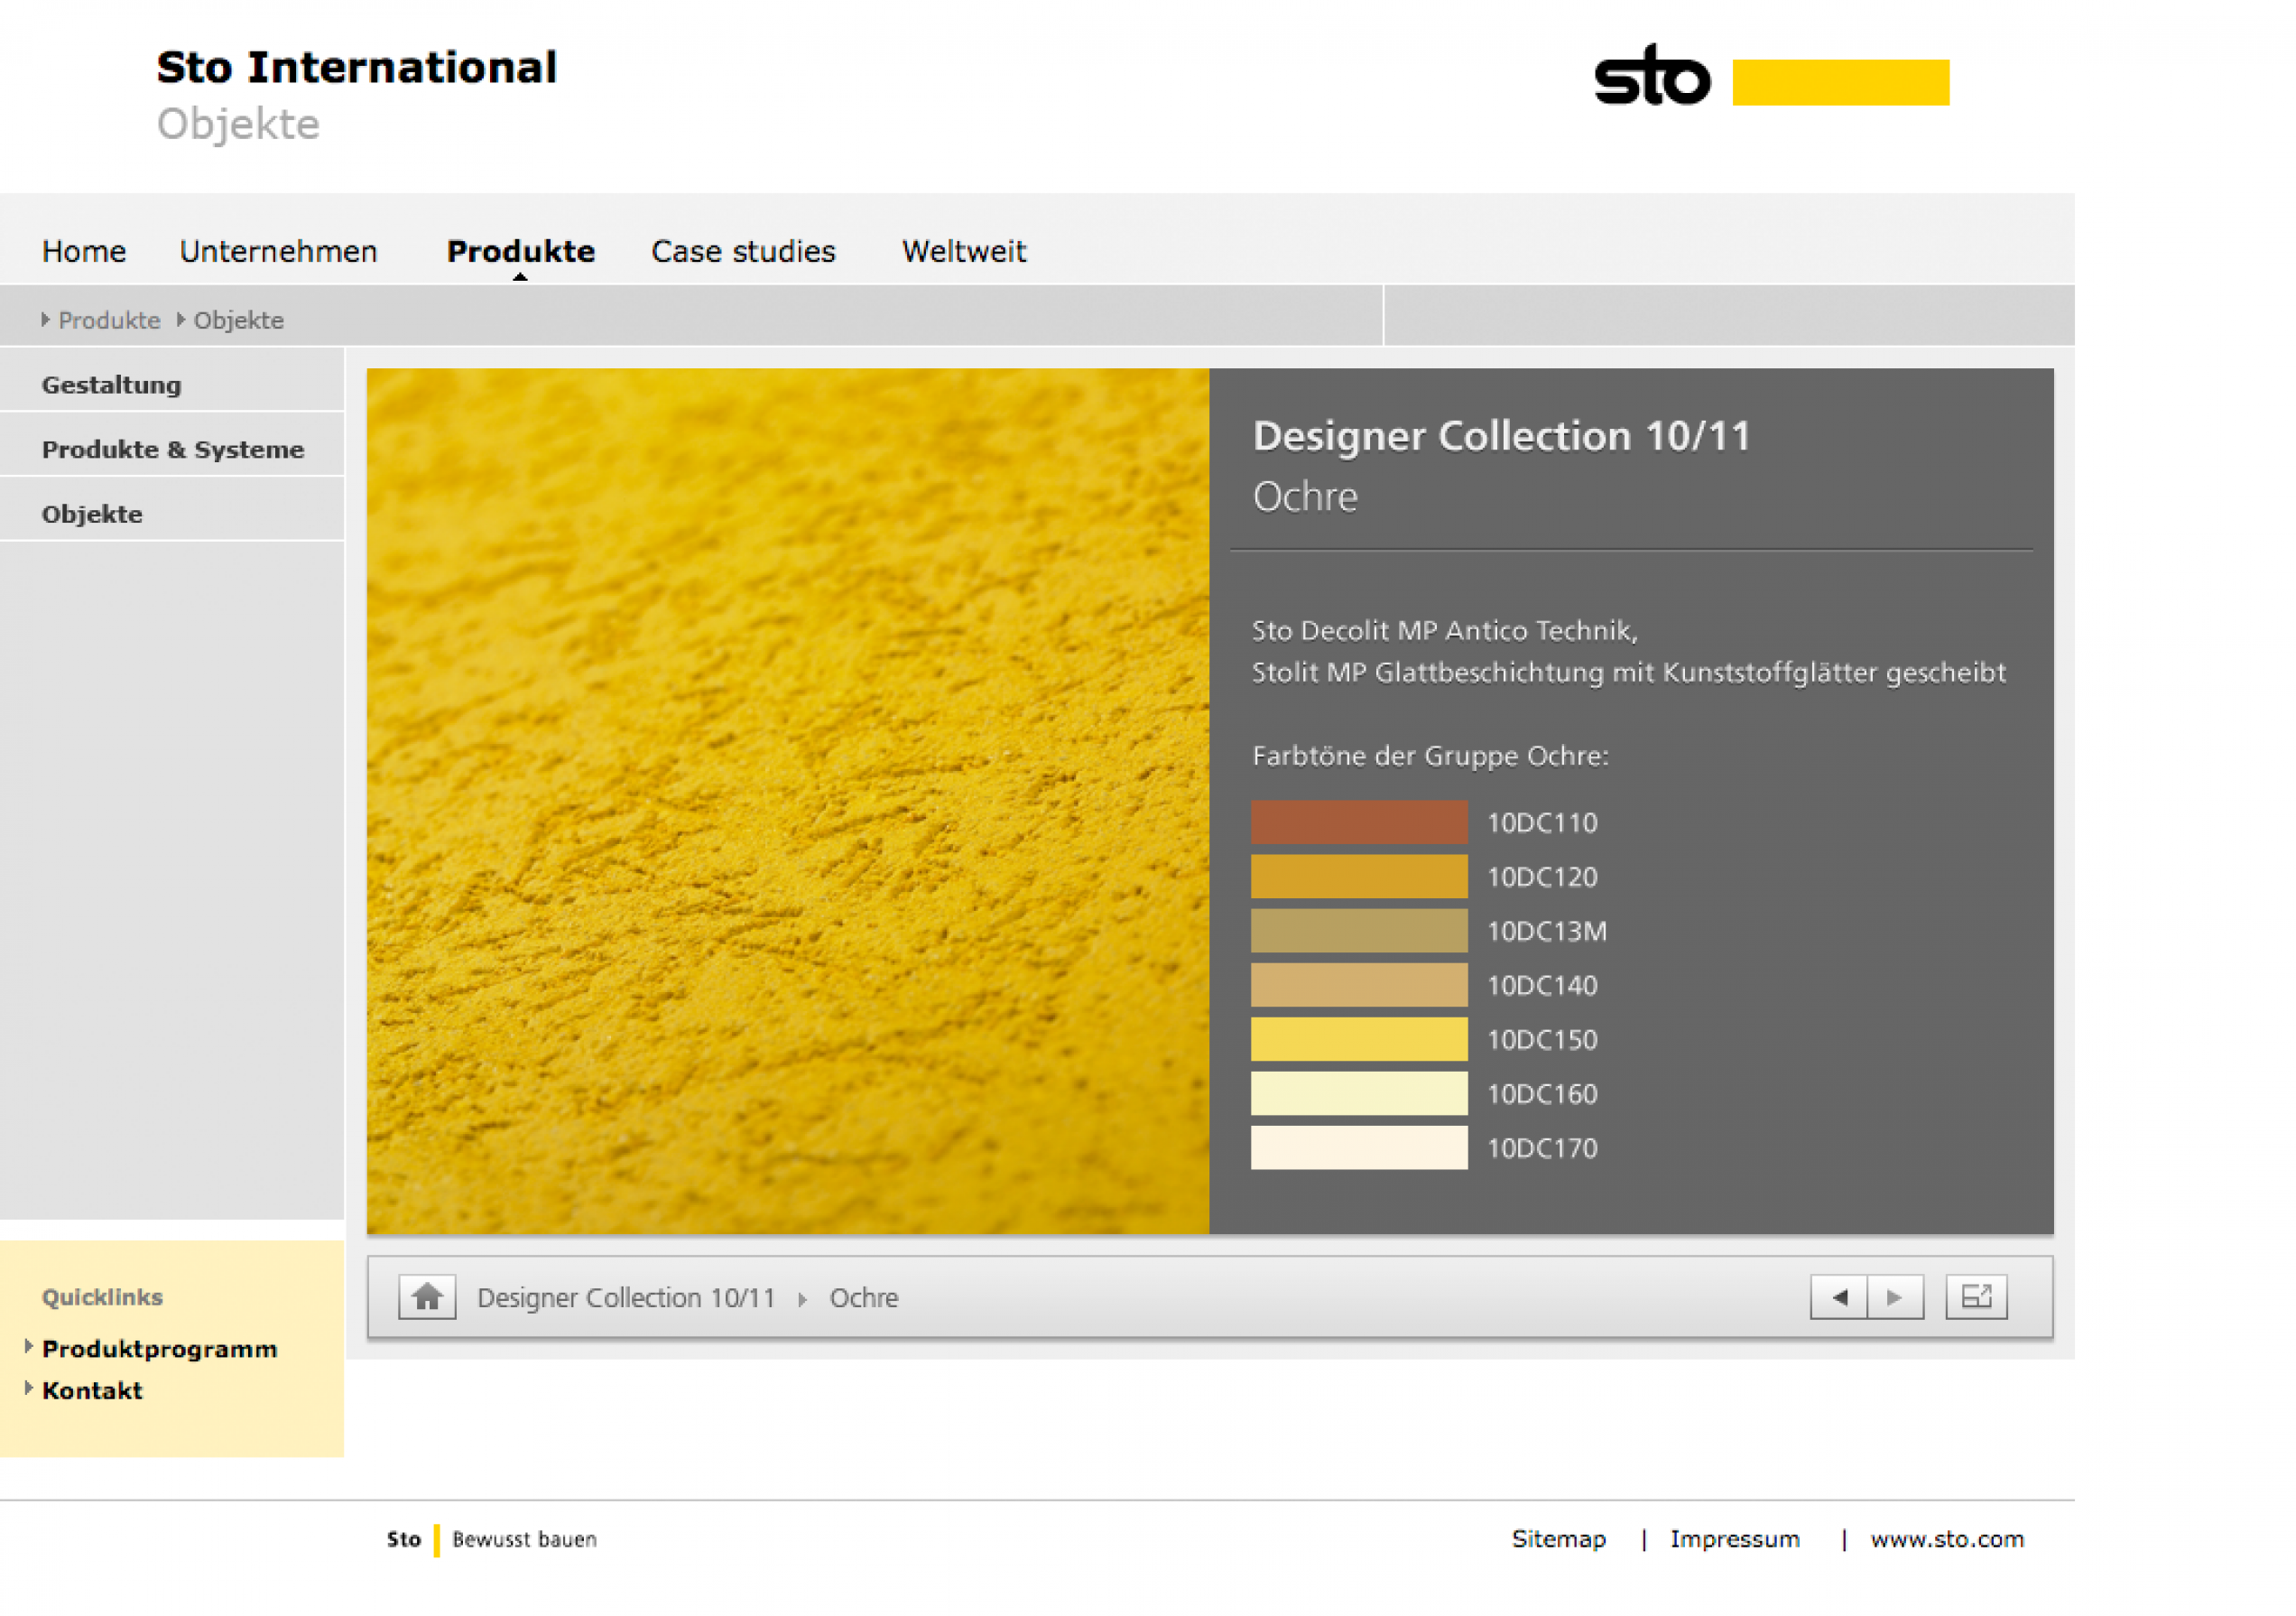Advance to next slide with right arrow
The width and height of the screenshot is (2296, 1616).
(1895, 1297)
